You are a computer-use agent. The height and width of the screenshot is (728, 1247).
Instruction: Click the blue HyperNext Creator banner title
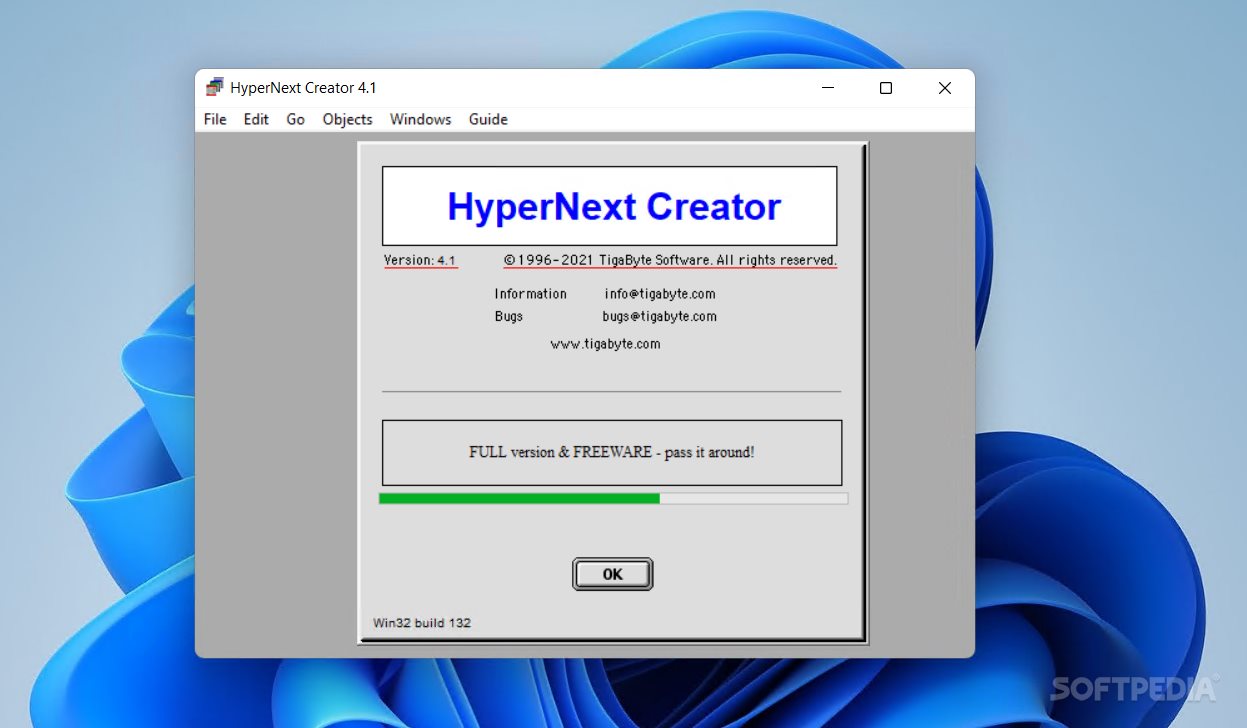613,206
